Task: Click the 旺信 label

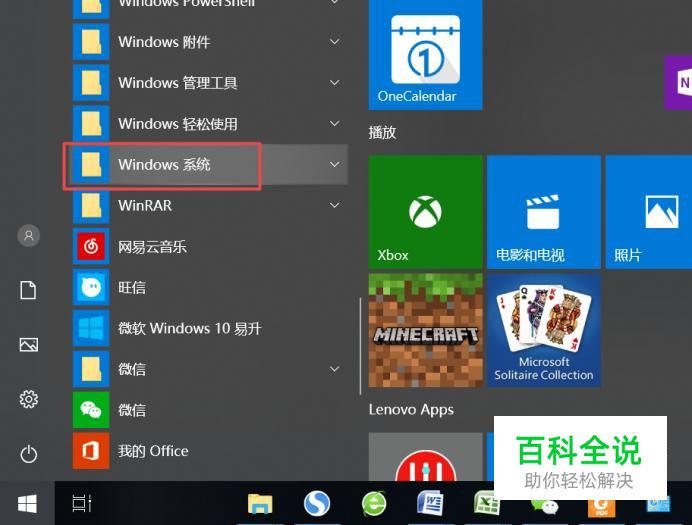Action: coord(132,288)
